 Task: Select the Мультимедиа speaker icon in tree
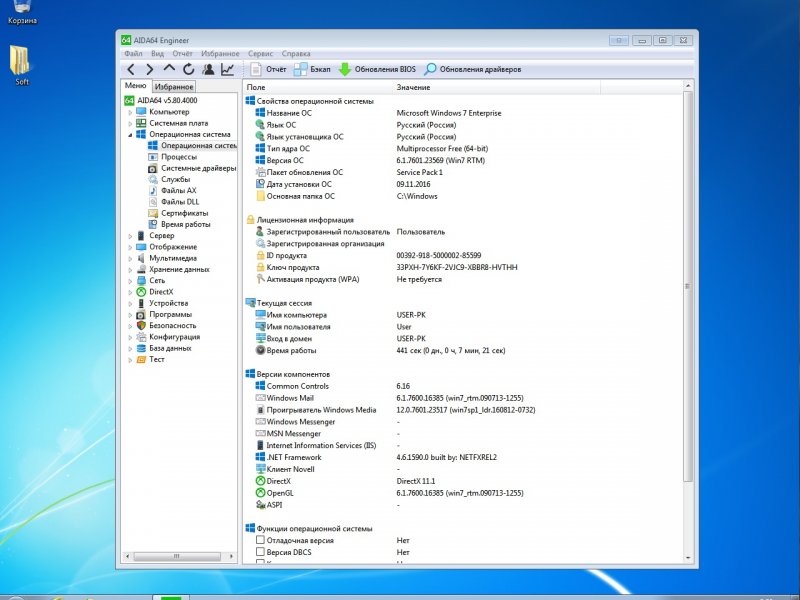(141, 258)
